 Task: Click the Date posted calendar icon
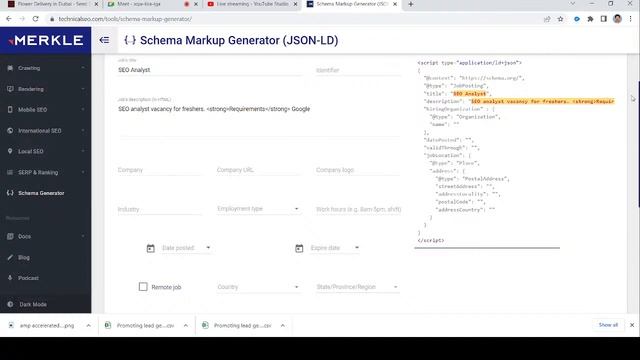(x=151, y=248)
